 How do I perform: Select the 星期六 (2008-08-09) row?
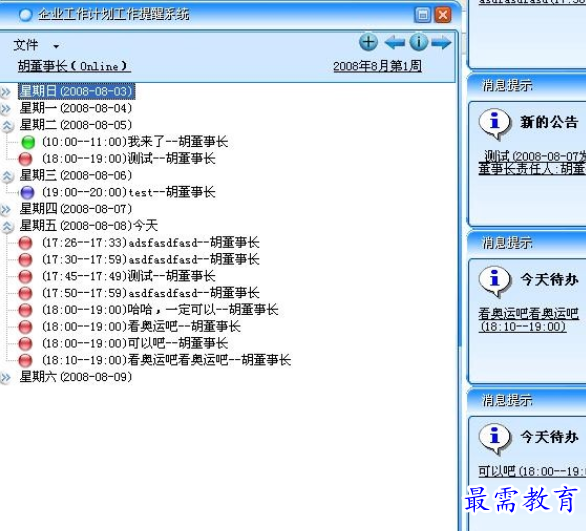click(x=76, y=377)
